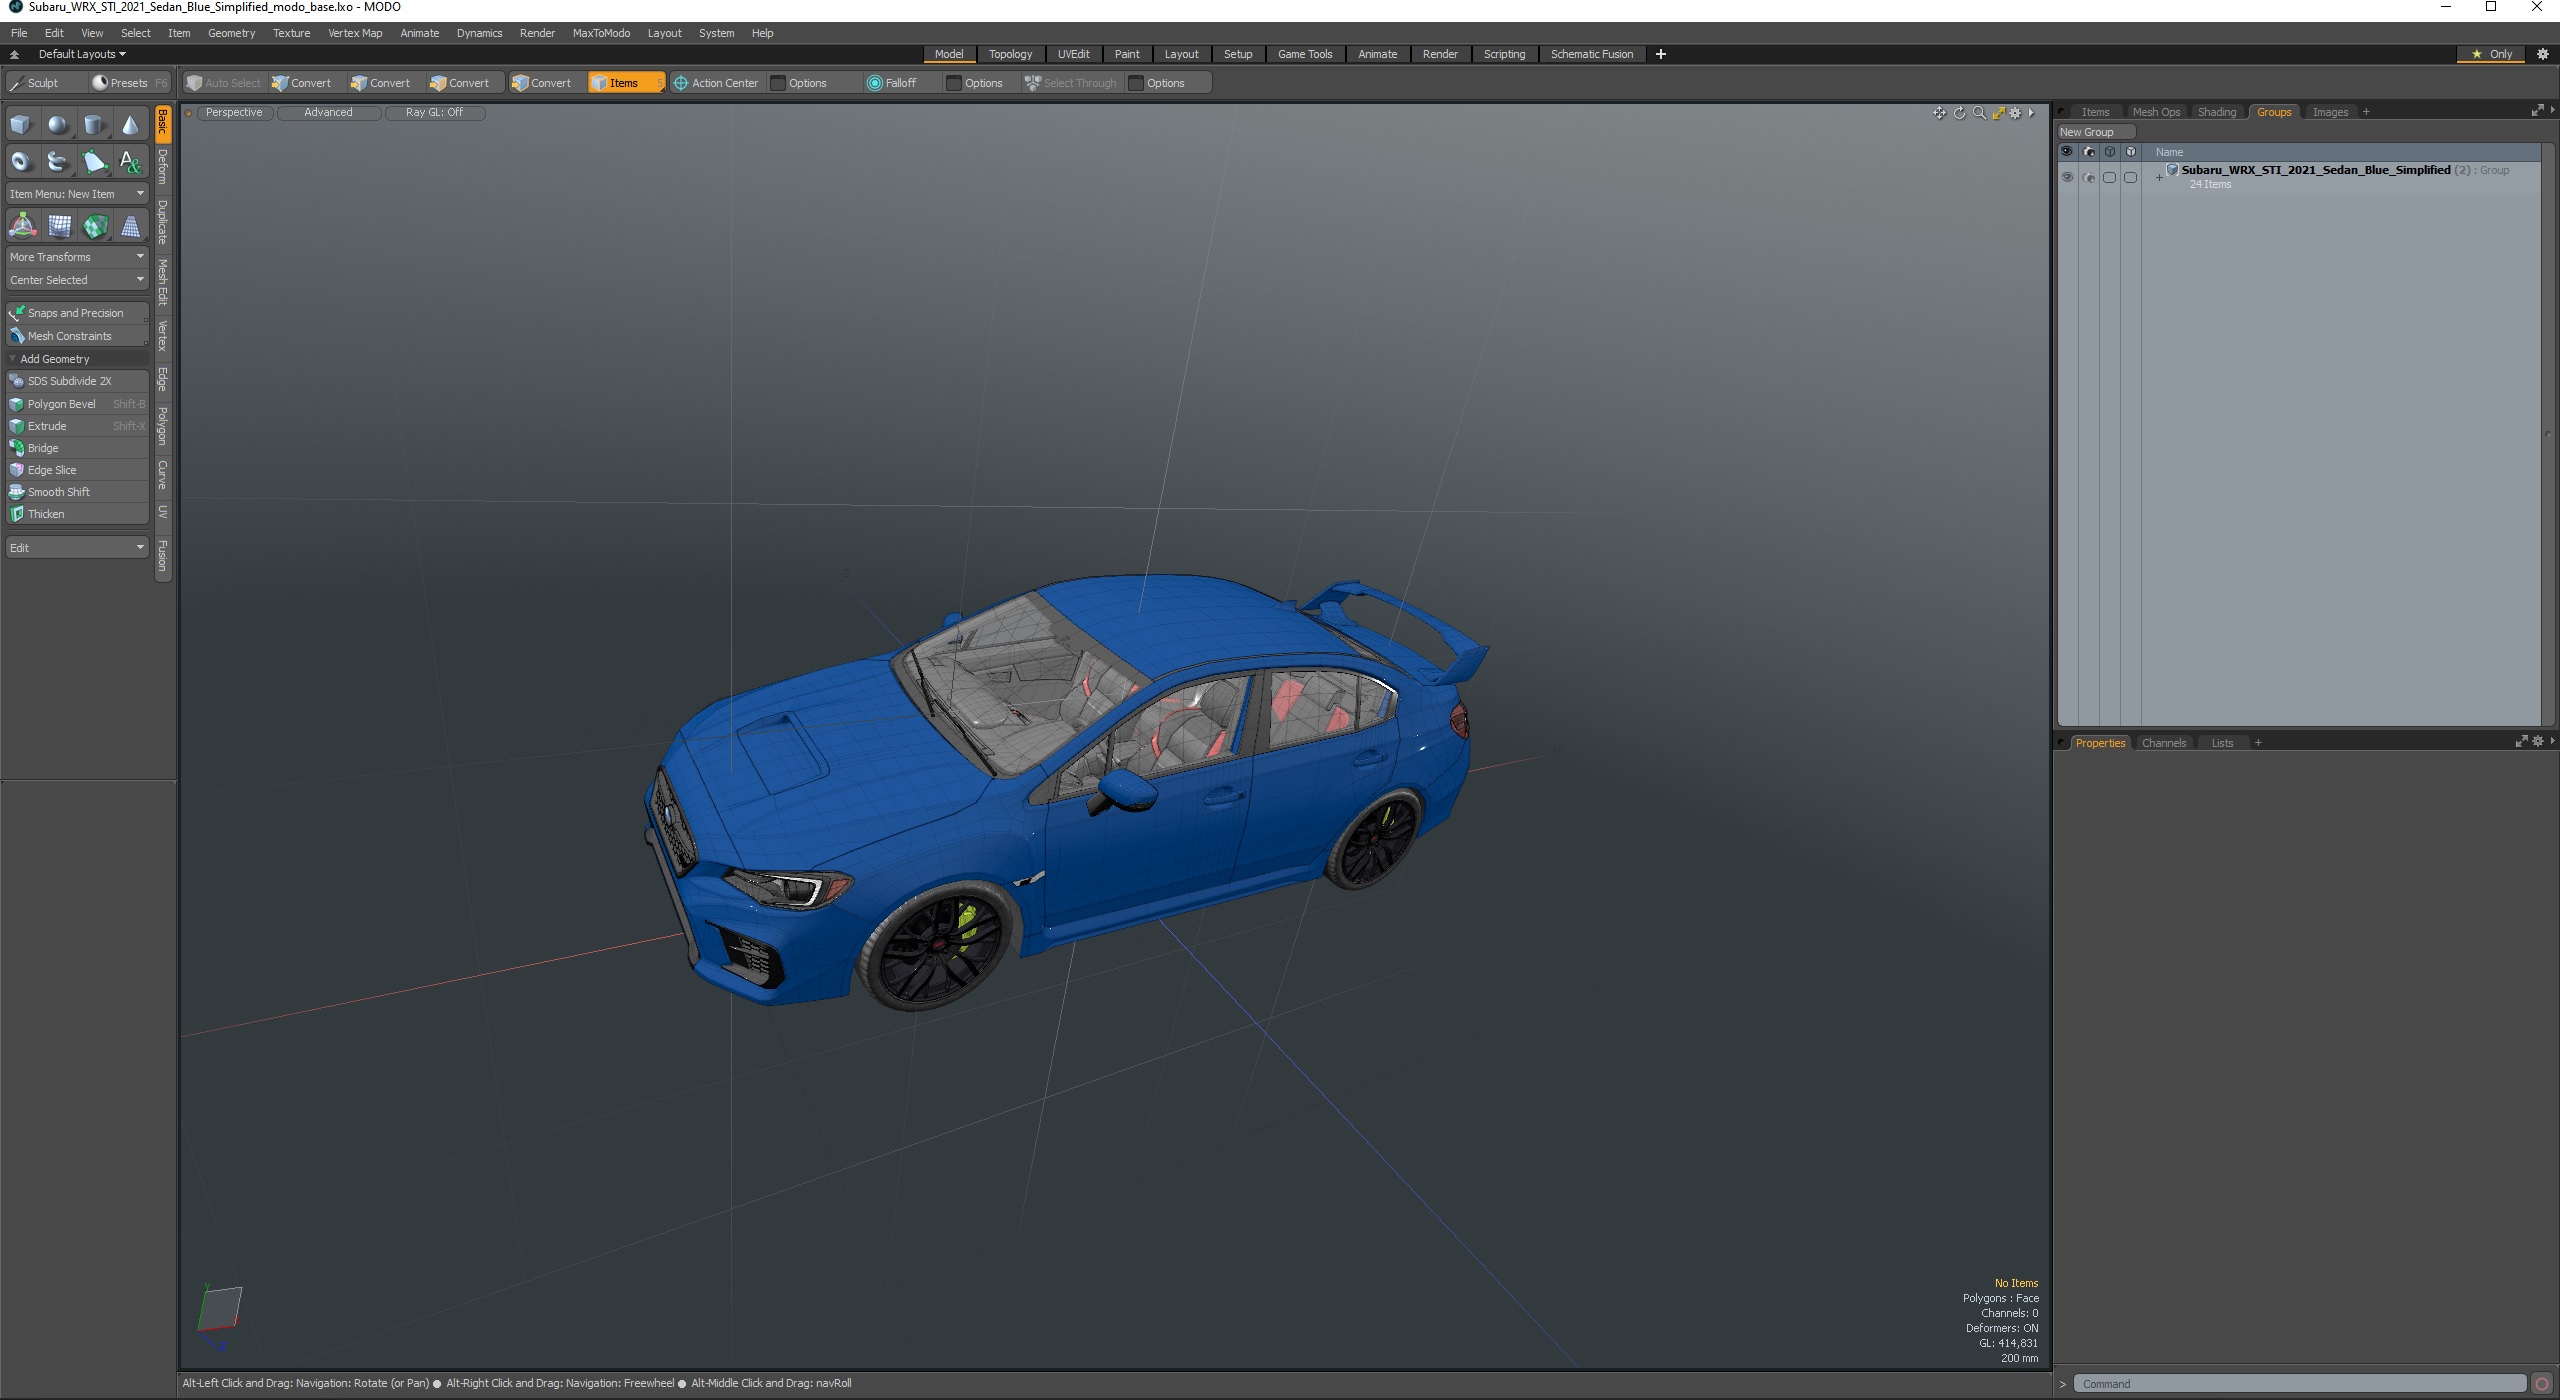This screenshot has width=2560, height=1400.
Task: Open Perspective view type dropdown
Action: pos(234,113)
